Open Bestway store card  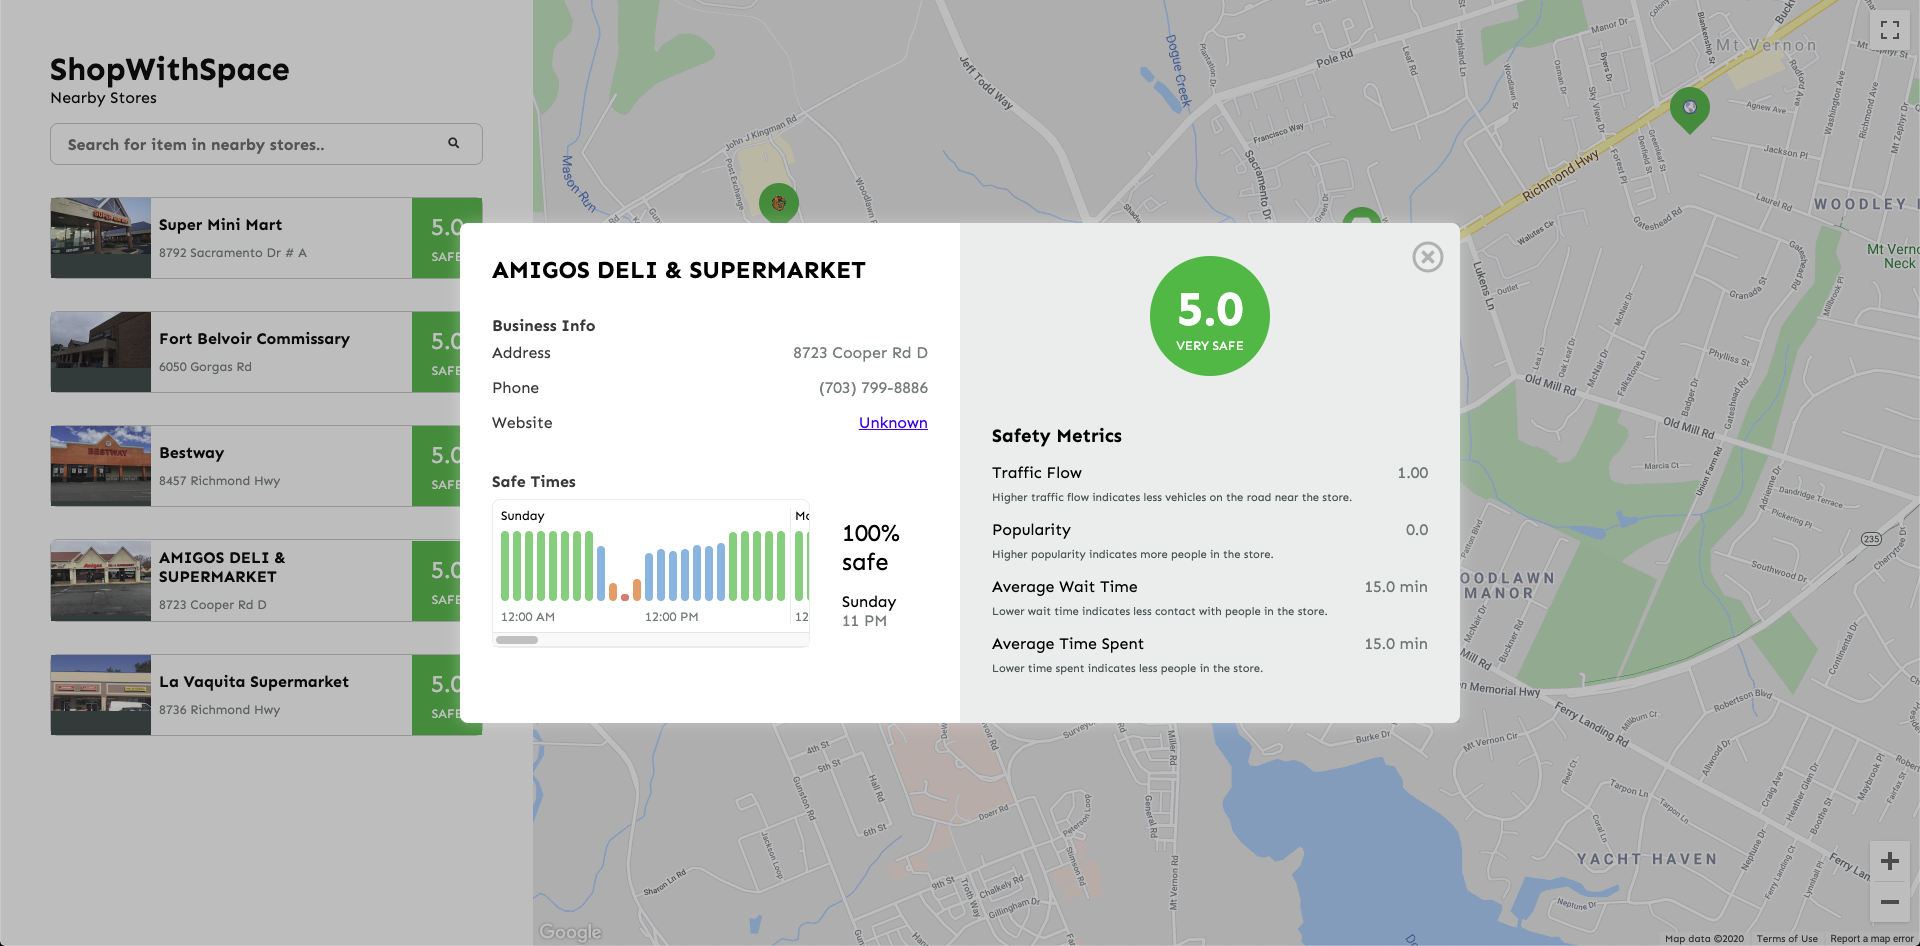[266, 466]
